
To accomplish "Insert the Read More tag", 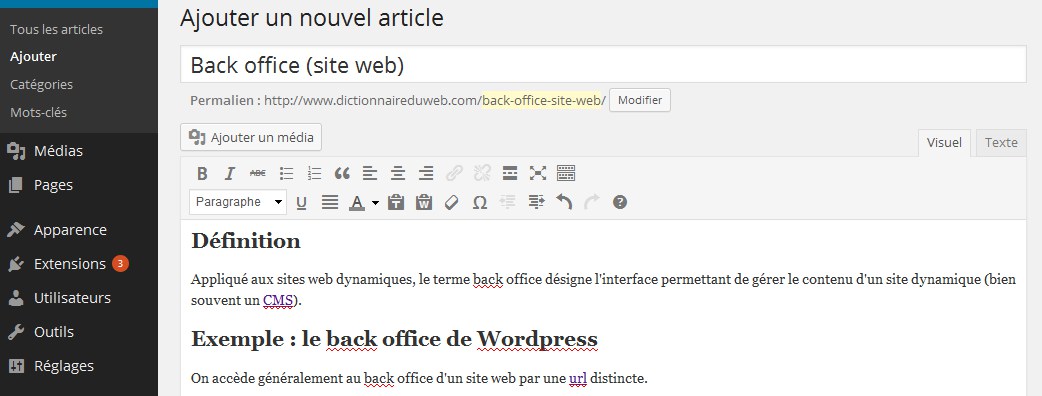I will click(x=510, y=174).
